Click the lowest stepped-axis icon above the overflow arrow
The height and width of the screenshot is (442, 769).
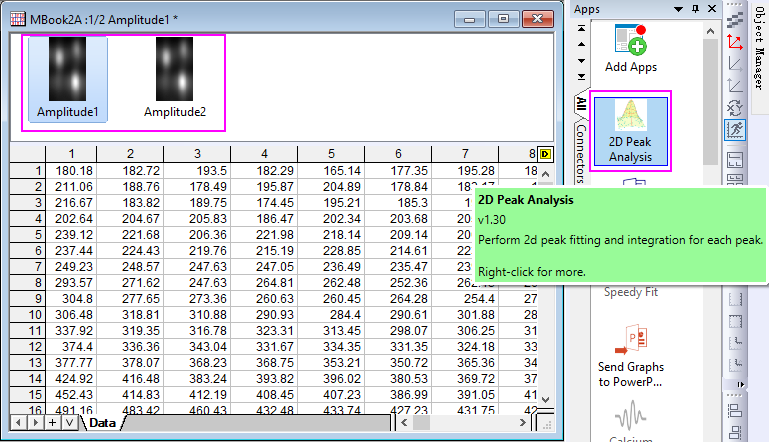(735, 364)
